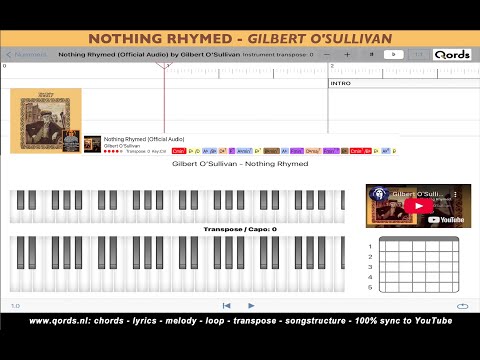Click the YouTube channel avatar icon
Screen dimensions: 480x360
(x=379, y=194)
